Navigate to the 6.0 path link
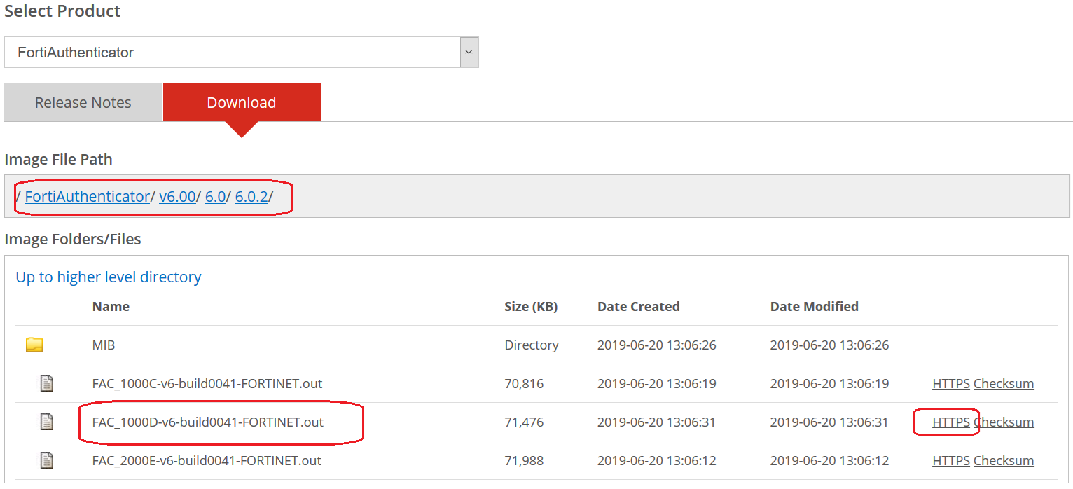1073x489 pixels. click(x=215, y=197)
